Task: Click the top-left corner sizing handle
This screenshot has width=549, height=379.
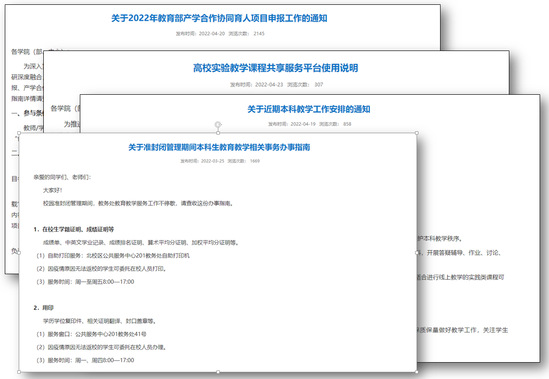Action: 19,133
